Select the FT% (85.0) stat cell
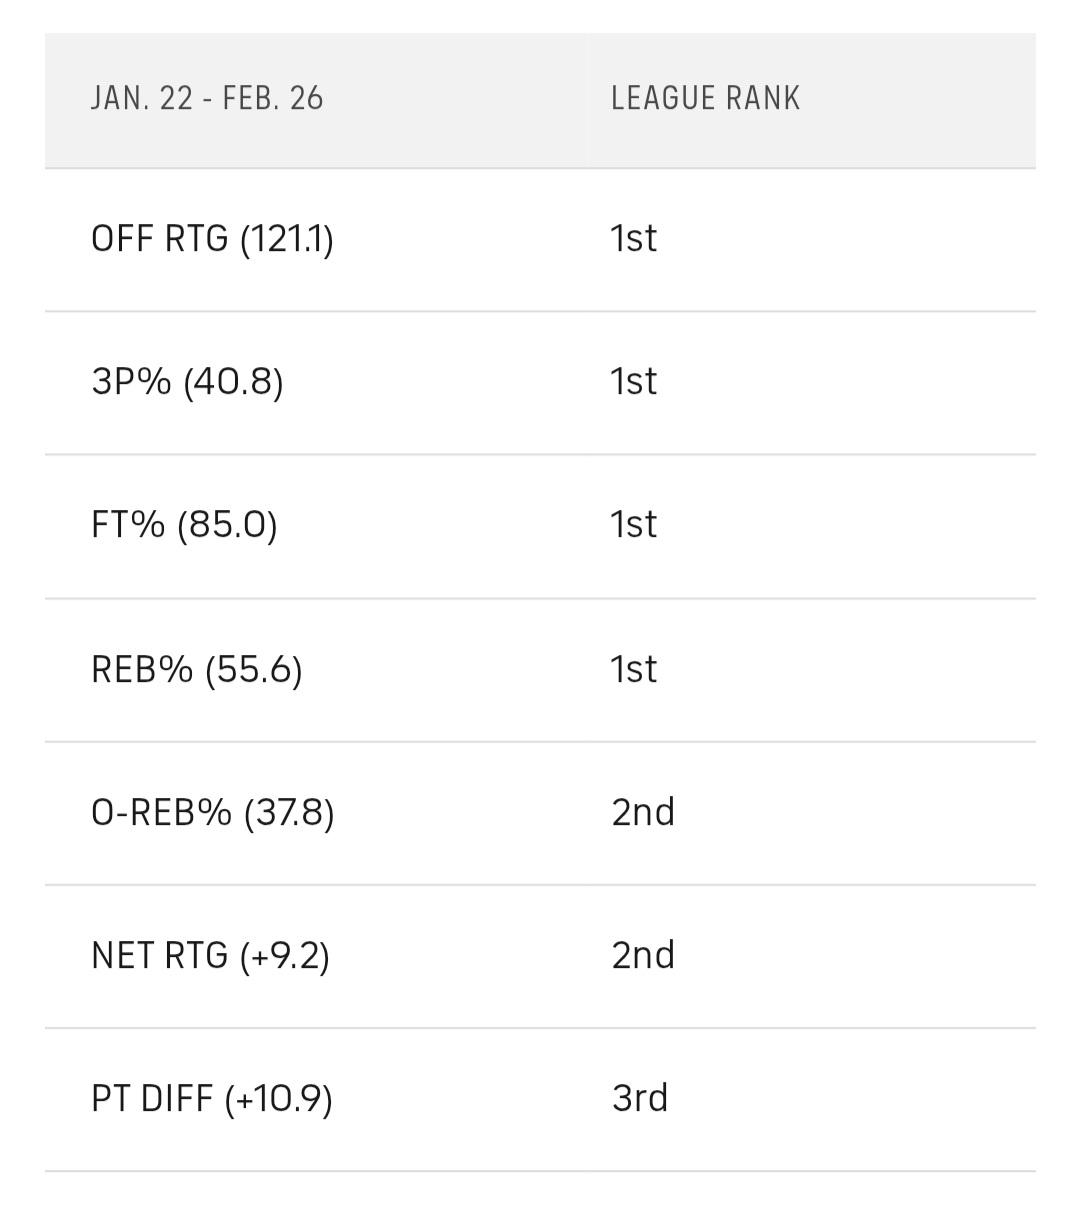This screenshot has width=1080, height=1212. click(184, 525)
